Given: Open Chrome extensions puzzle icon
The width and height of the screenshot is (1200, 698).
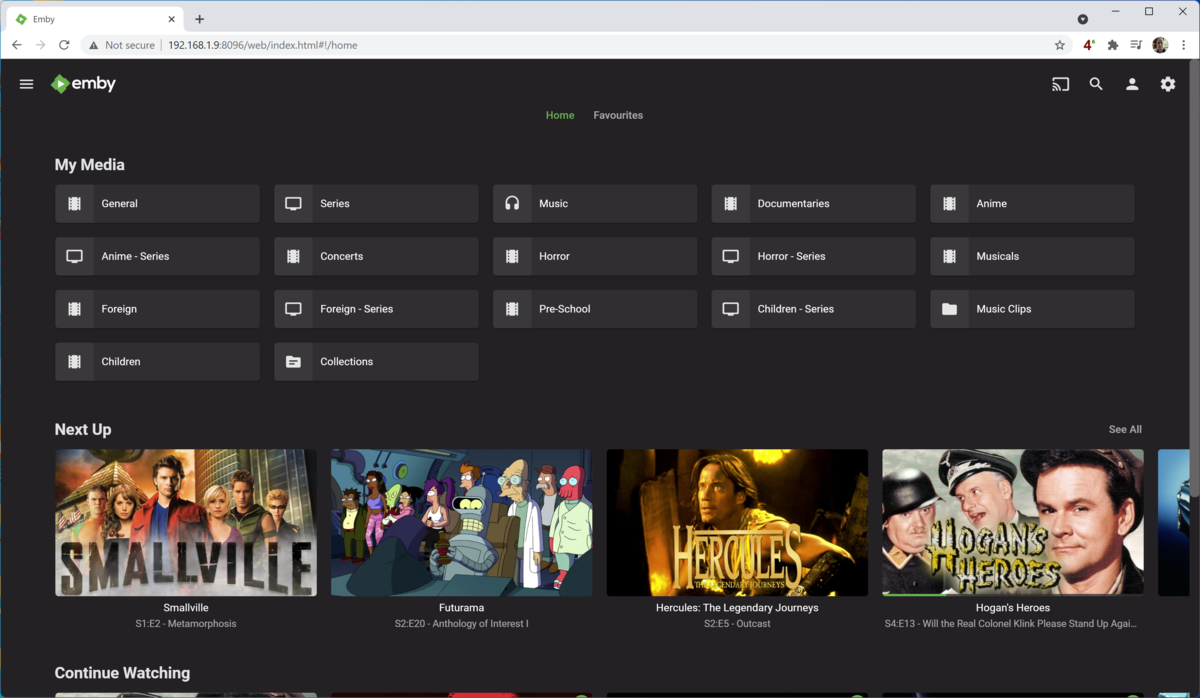Looking at the screenshot, I should tap(1112, 45).
